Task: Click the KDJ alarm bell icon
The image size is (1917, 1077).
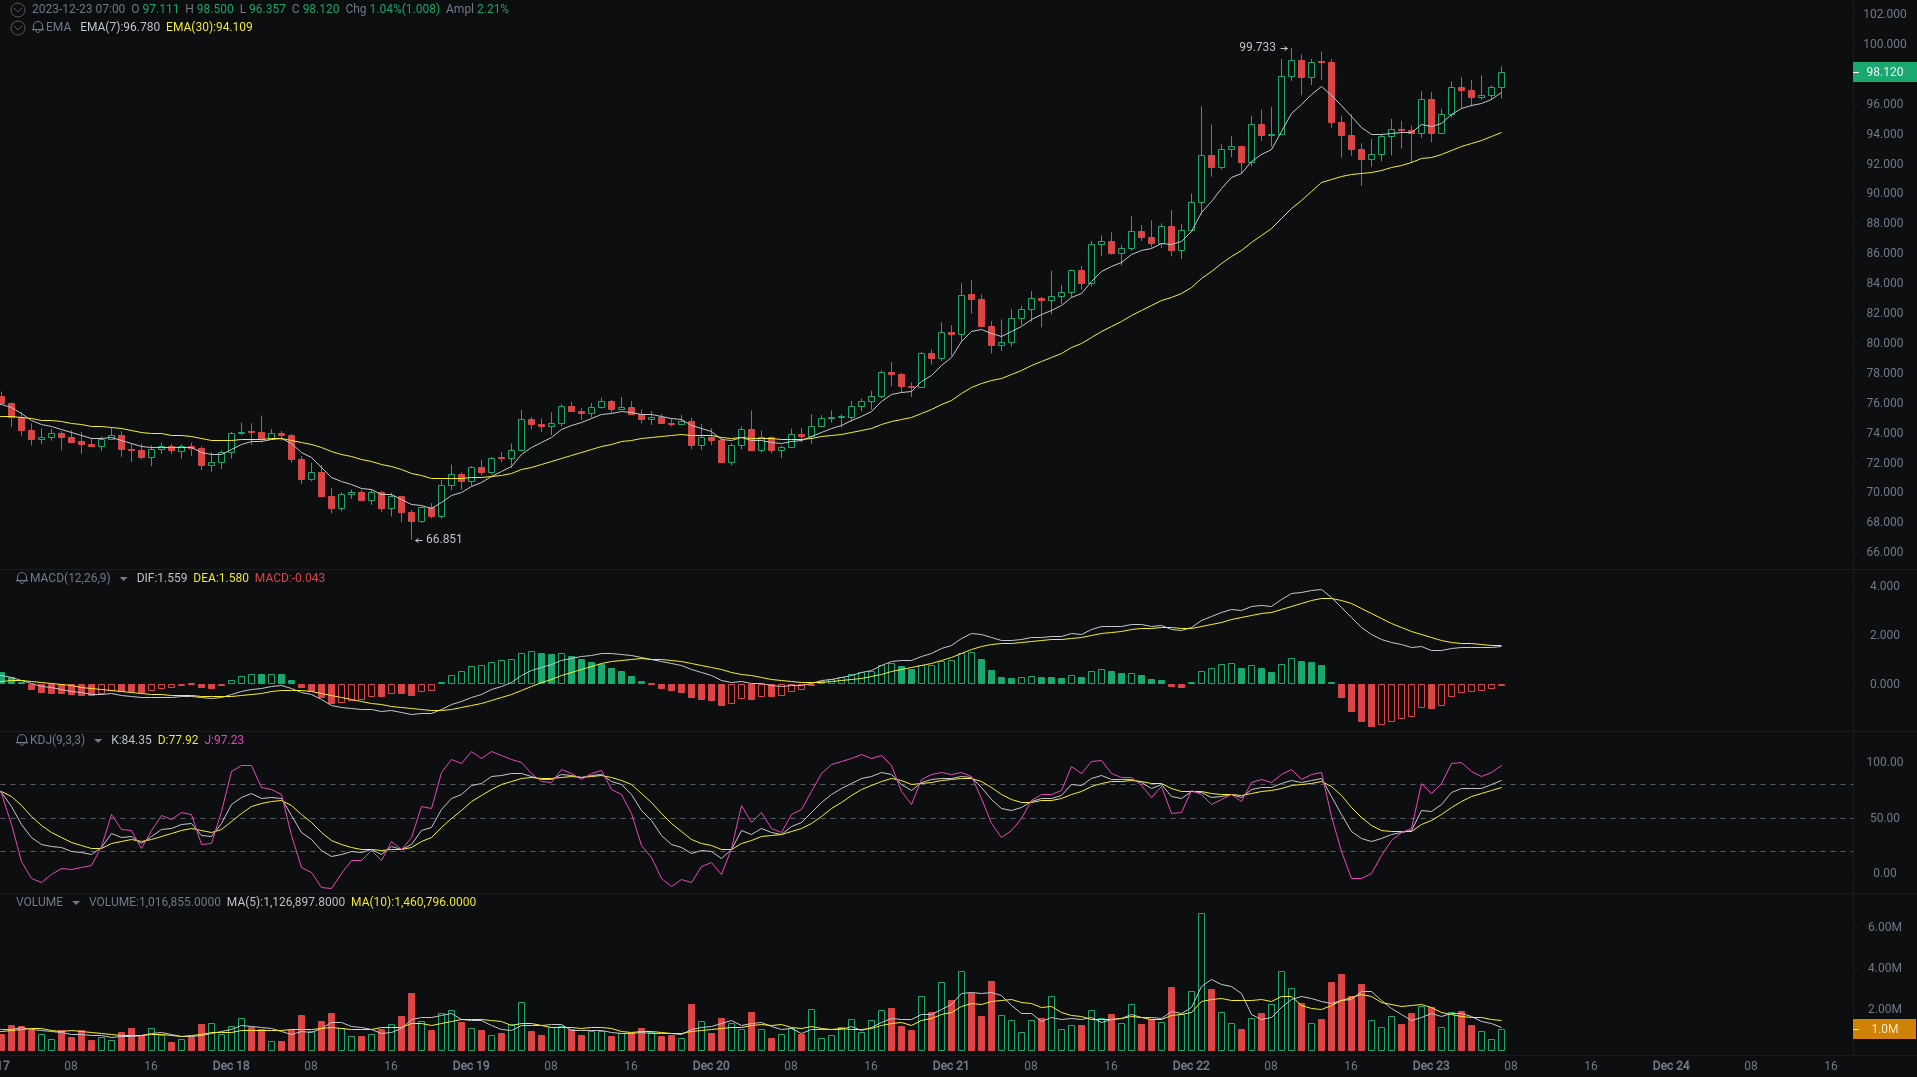Action: 20,740
